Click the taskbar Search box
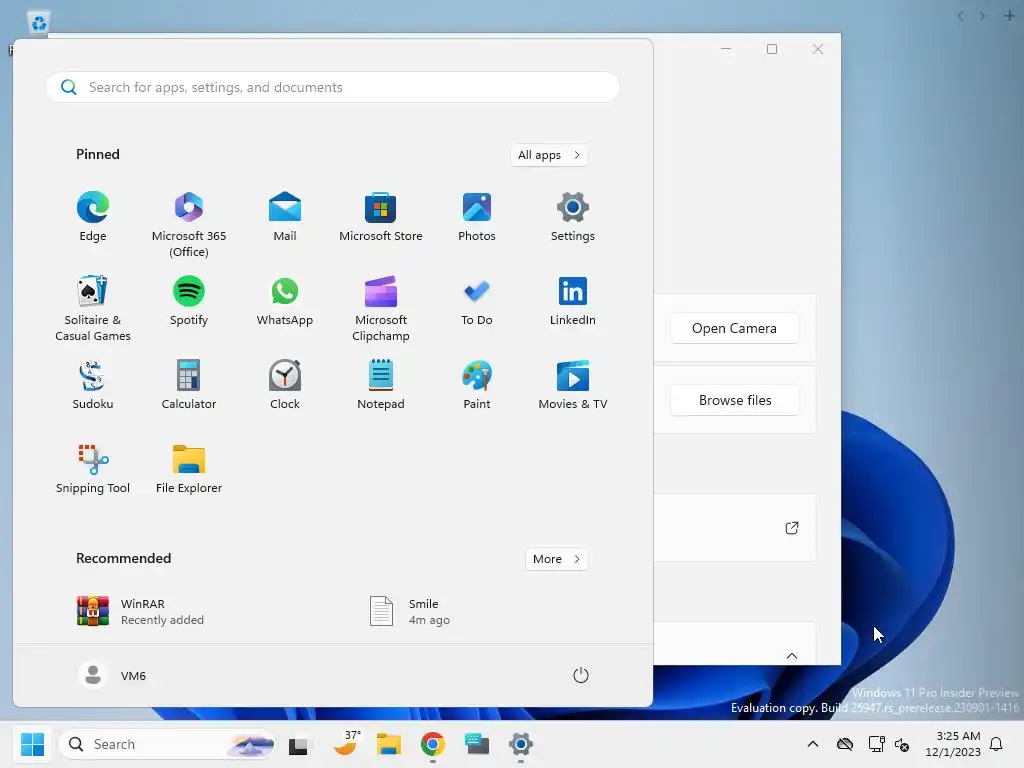This screenshot has width=1024, height=768. click(167, 744)
